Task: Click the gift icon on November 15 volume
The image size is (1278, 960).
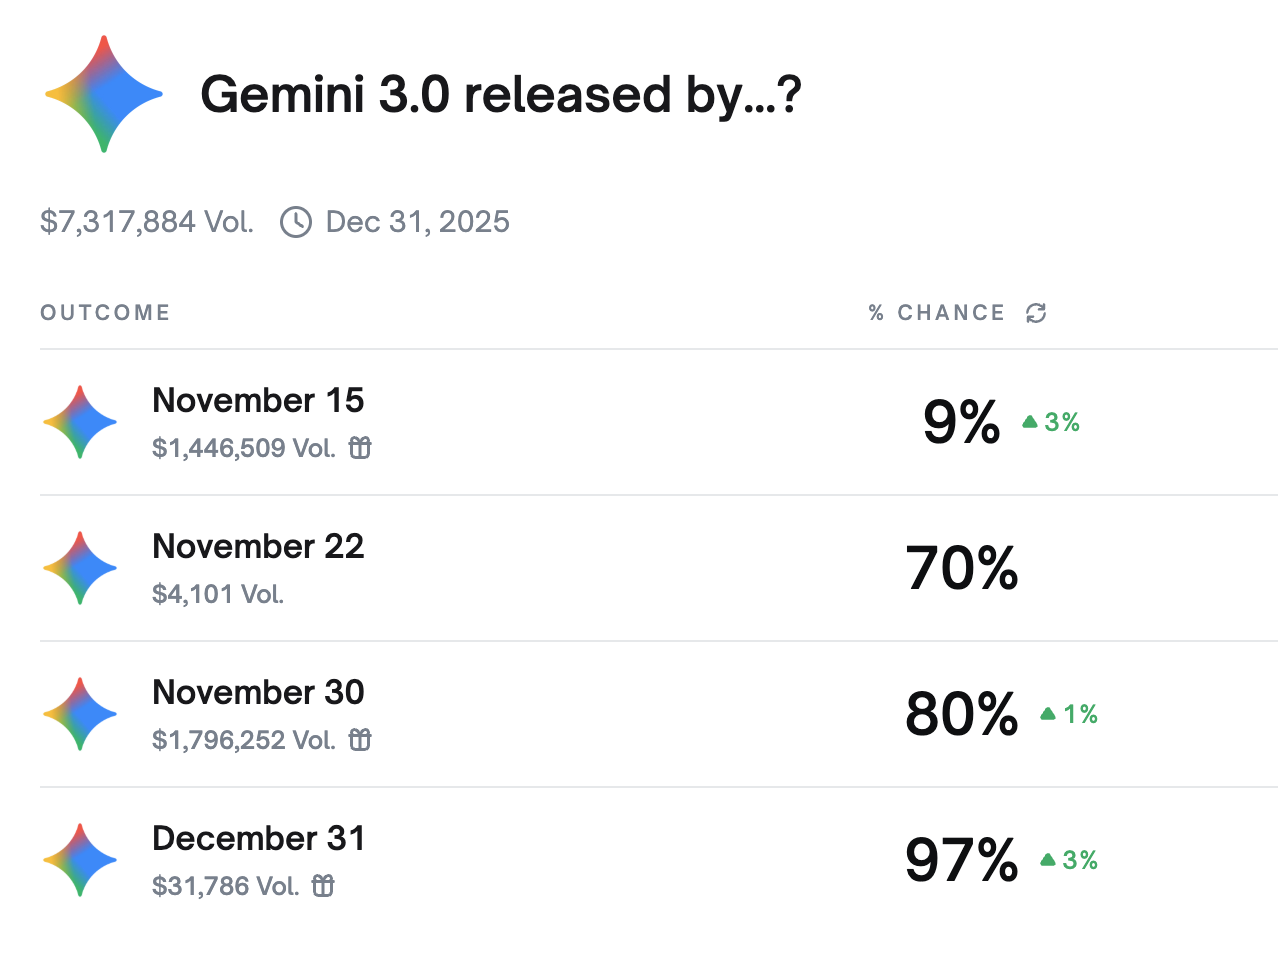Action: [x=360, y=448]
